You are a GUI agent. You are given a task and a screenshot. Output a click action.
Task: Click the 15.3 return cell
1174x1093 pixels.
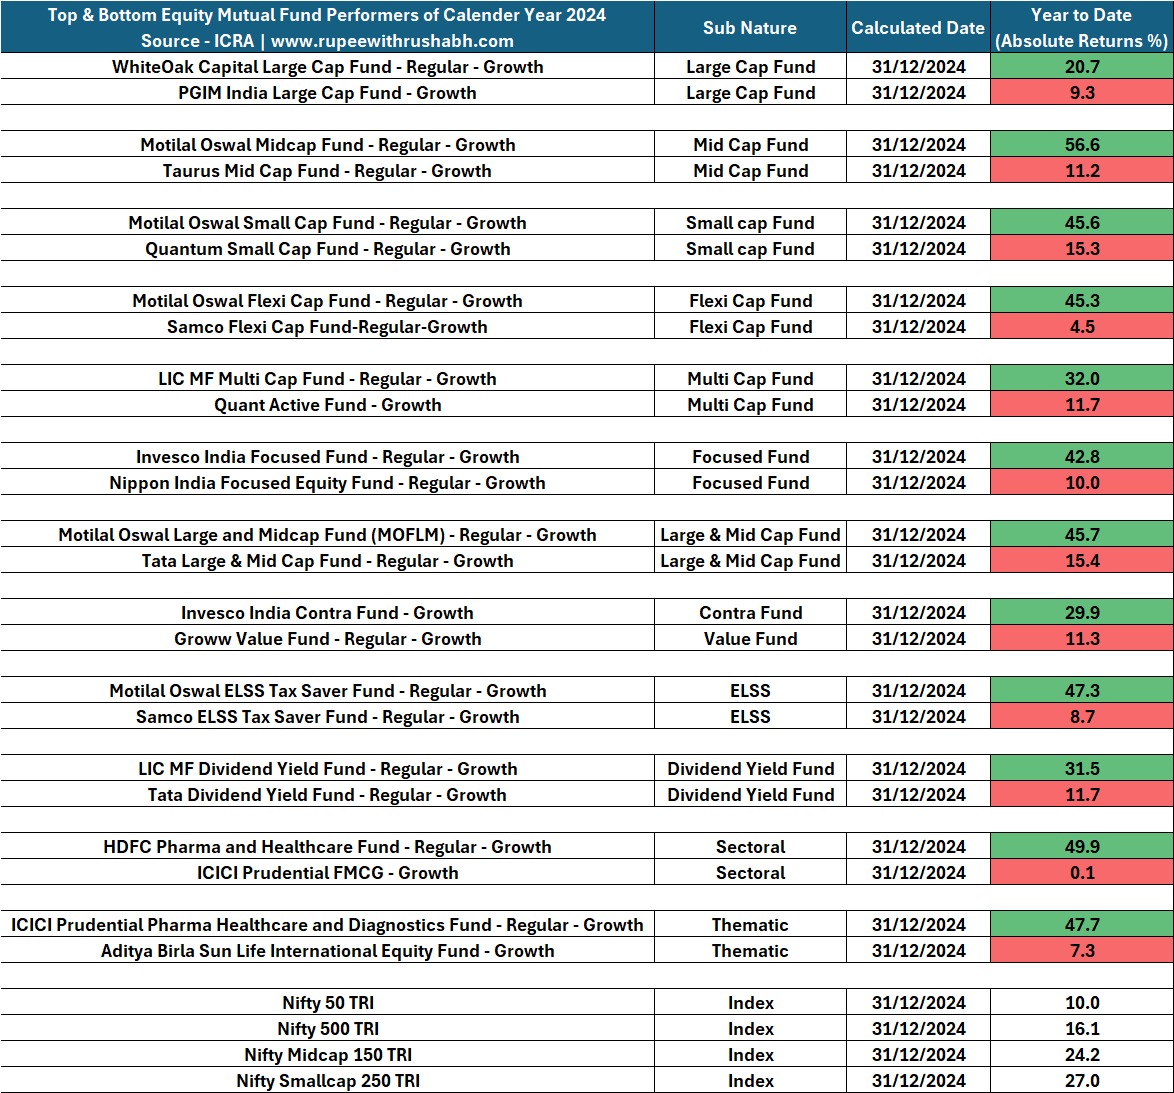[1082, 249]
